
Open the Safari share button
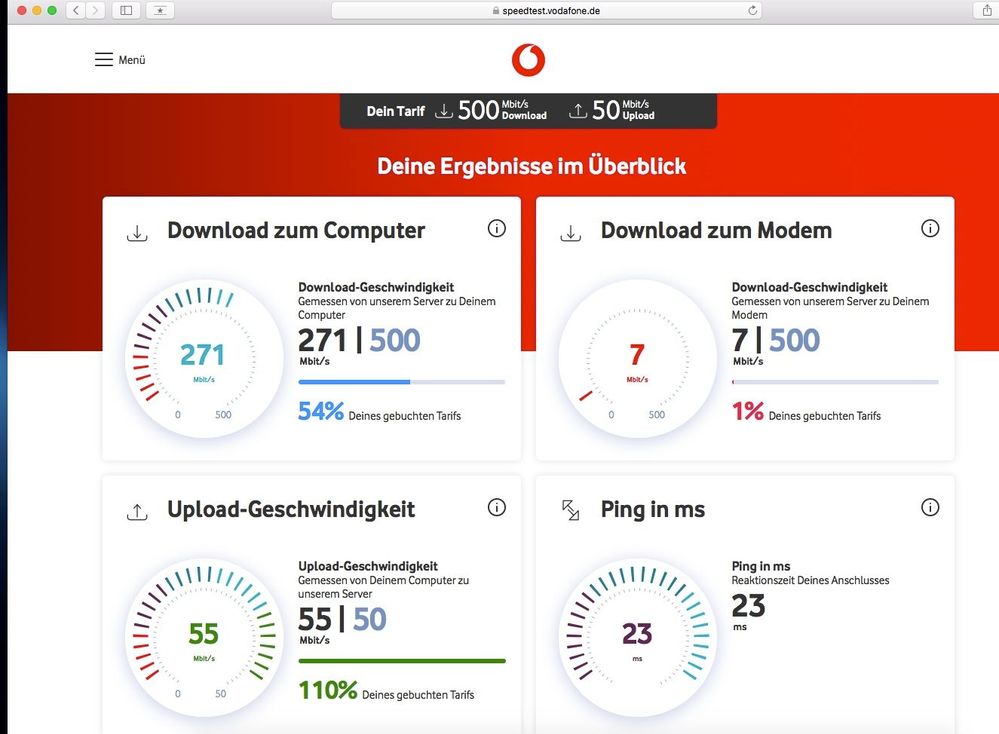pyautogui.click(x=986, y=10)
